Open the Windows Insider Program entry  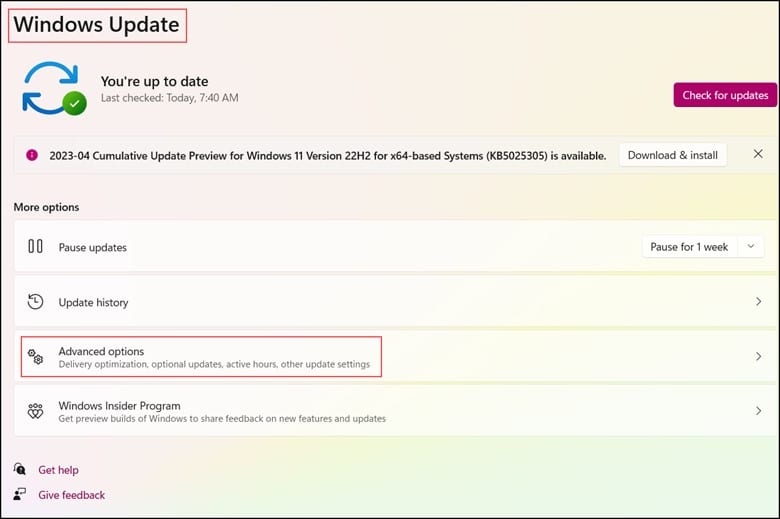[x=396, y=411]
